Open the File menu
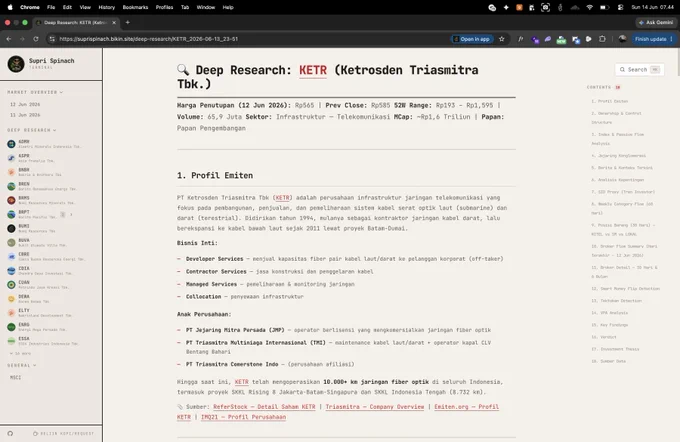This screenshot has width=680, height=442. (x=51, y=7)
